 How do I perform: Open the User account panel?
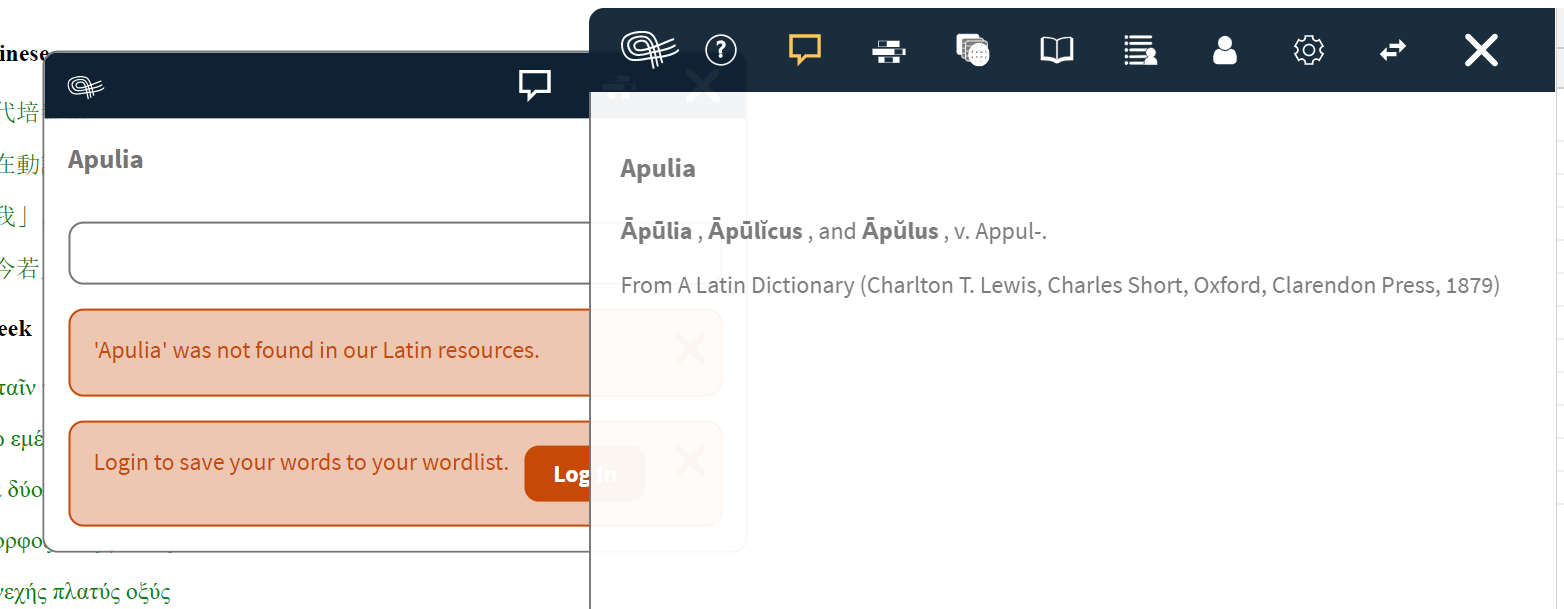(x=1224, y=50)
